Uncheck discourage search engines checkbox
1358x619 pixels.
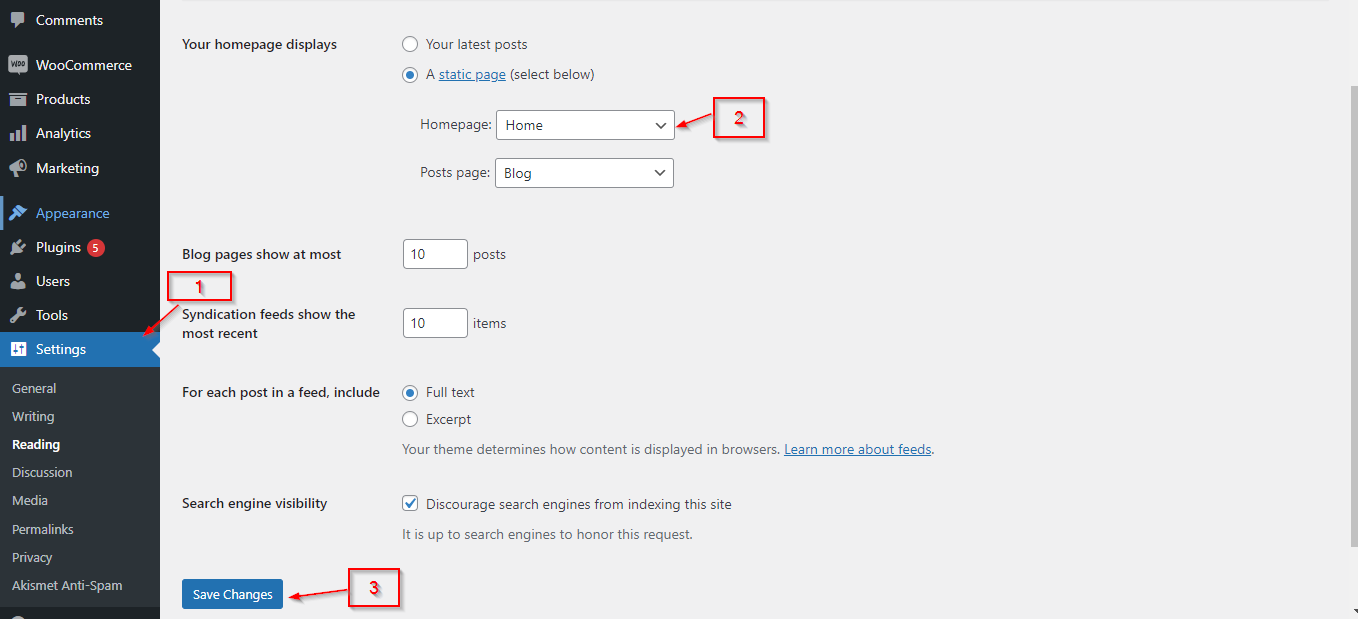coord(410,504)
